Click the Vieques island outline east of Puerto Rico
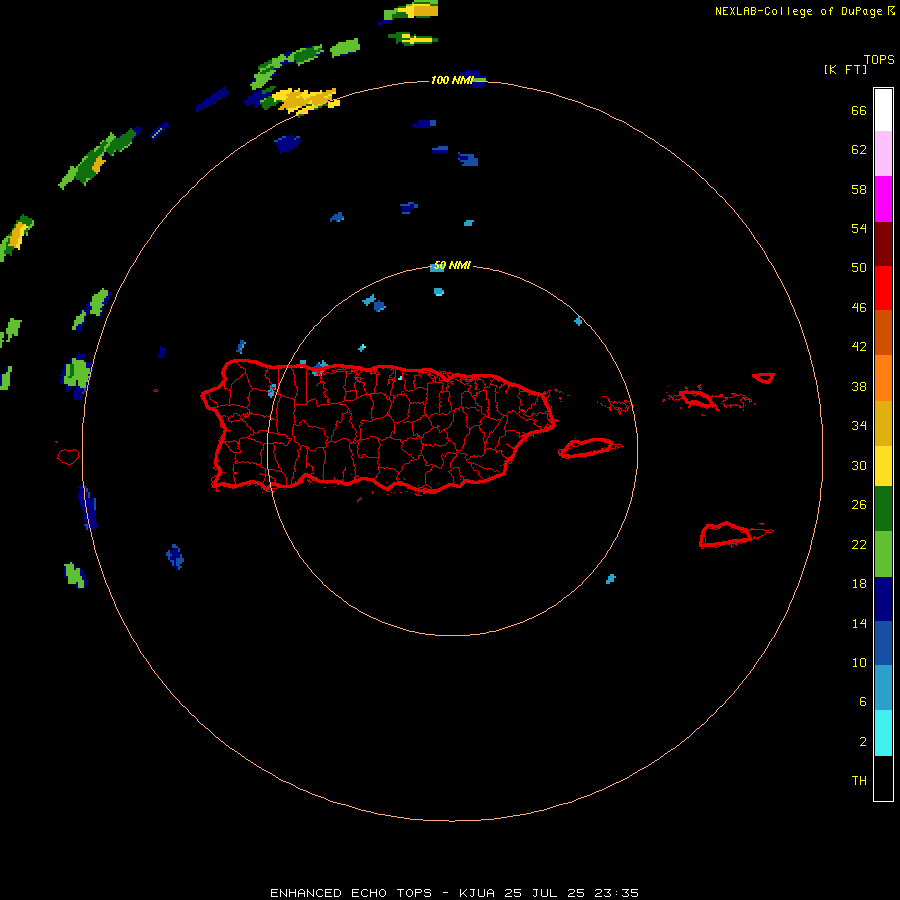900x900 pixels. (x=589, y=447)
